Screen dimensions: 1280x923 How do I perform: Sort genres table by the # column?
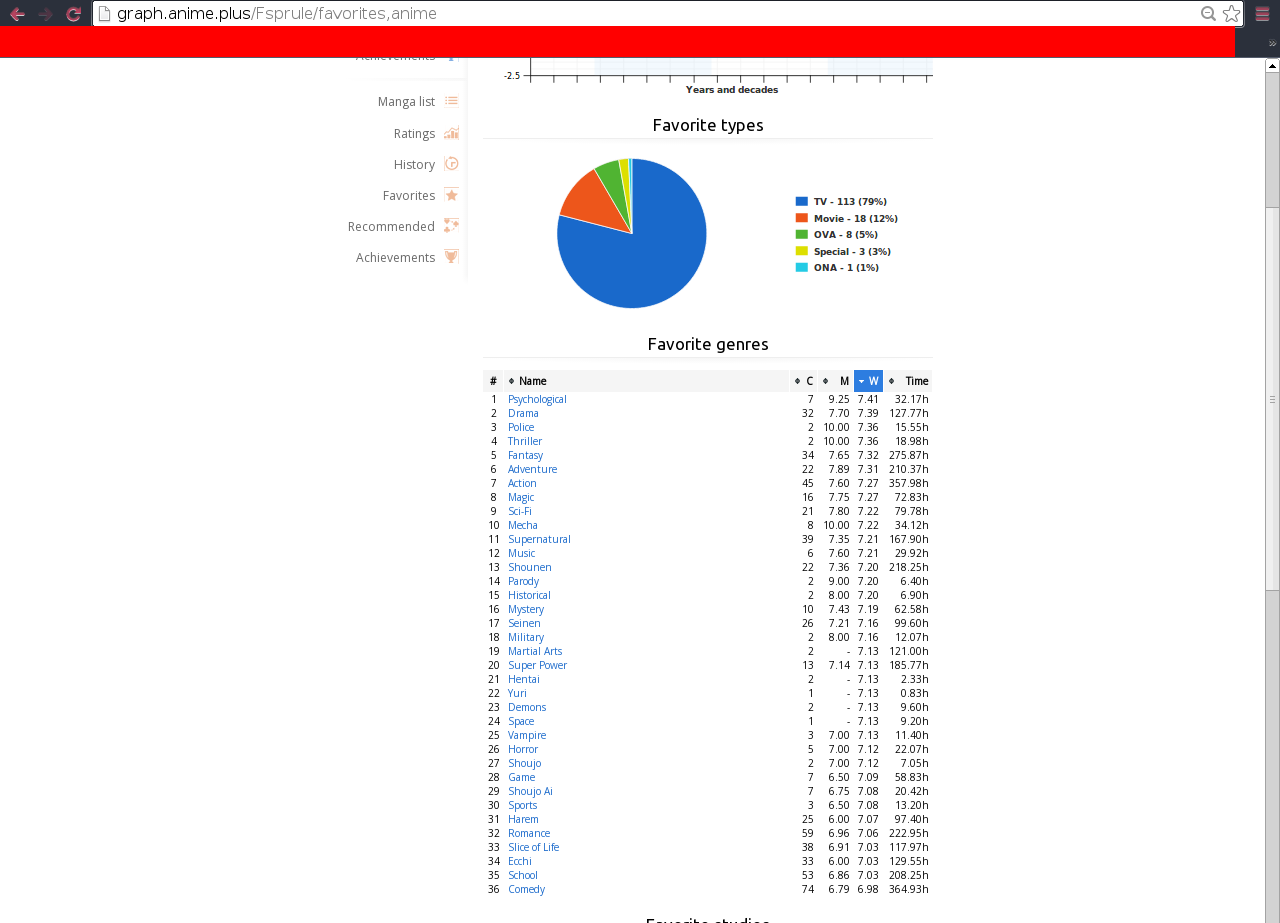[x=493, y=381]
